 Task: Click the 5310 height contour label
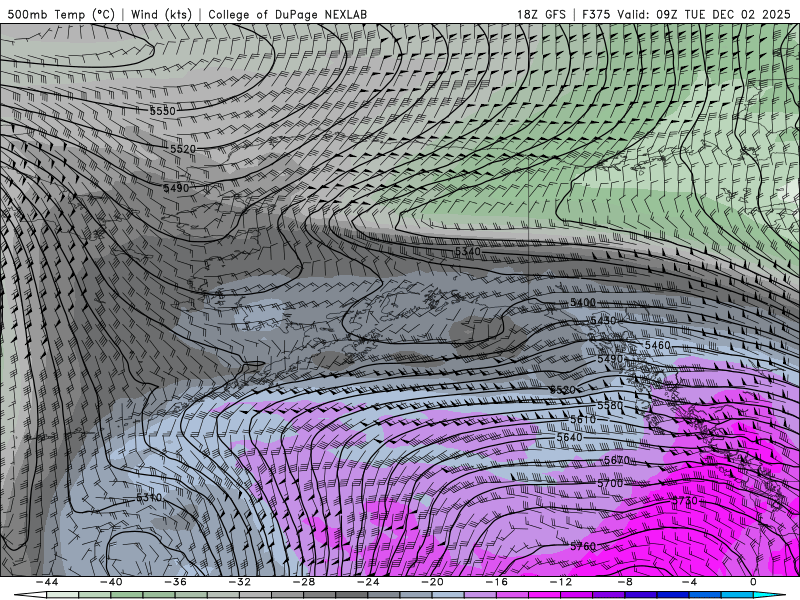(149, 497)
